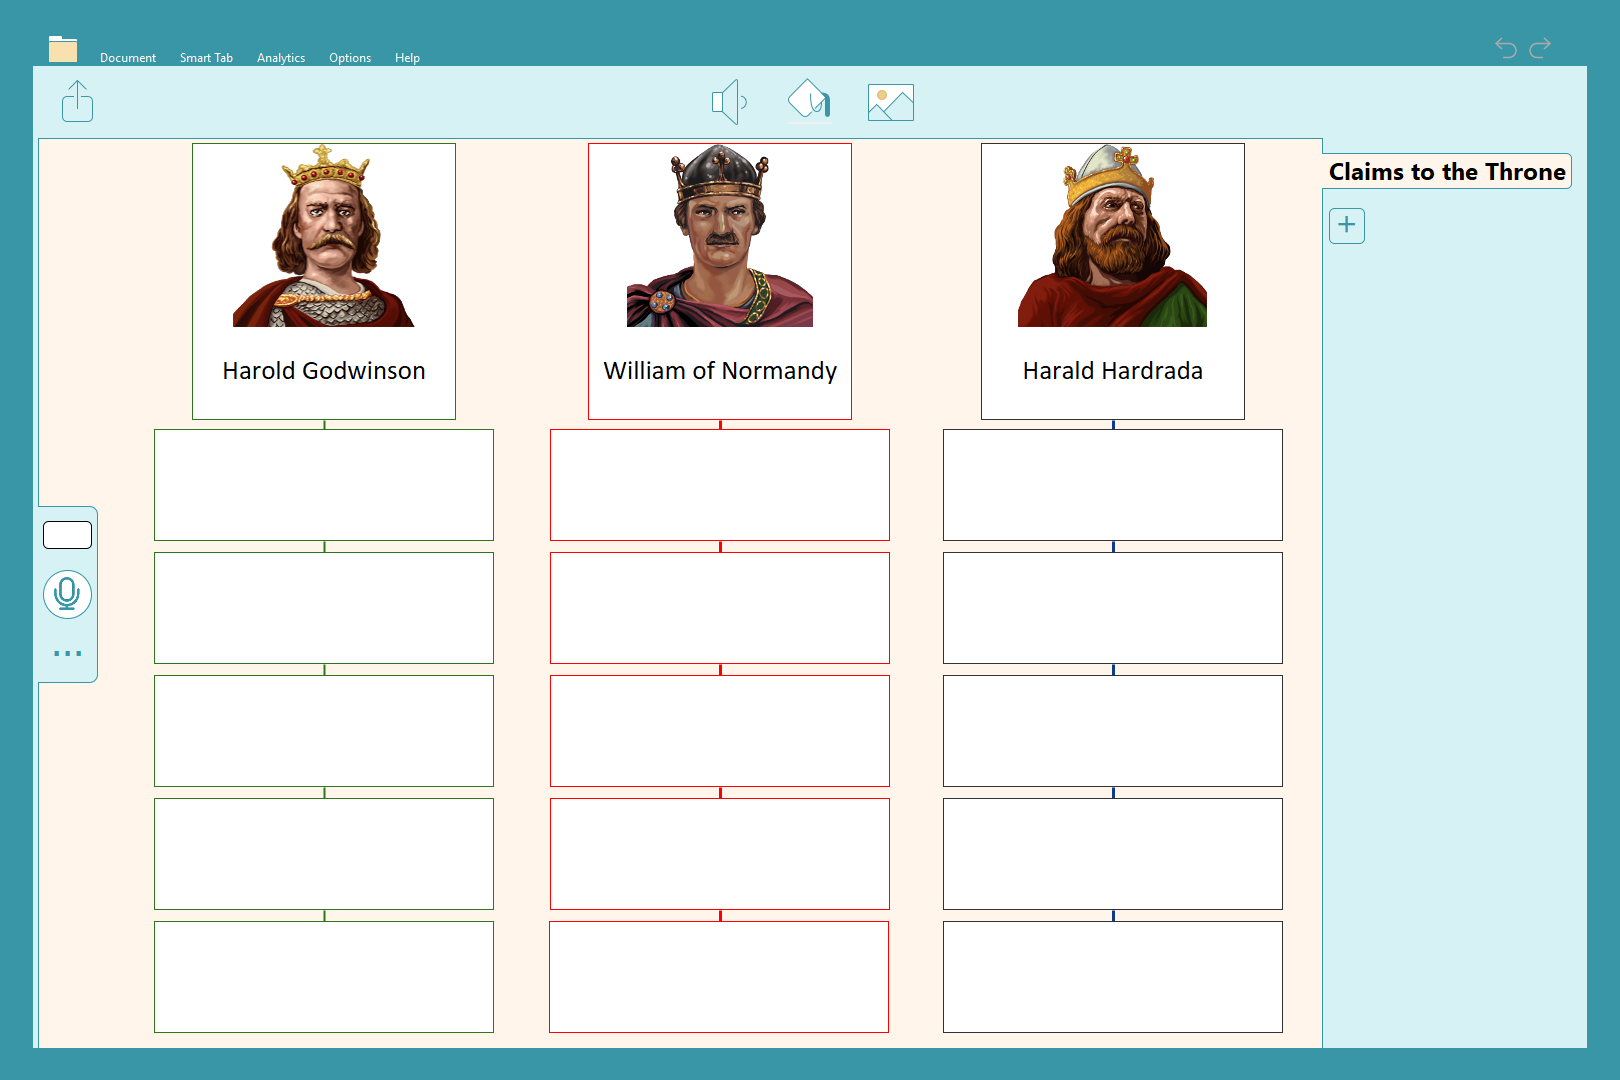The height and width of the screenshot is (1080, 1620).
Task: Open the Analytics menu
Action: click(x=281, y=58)
